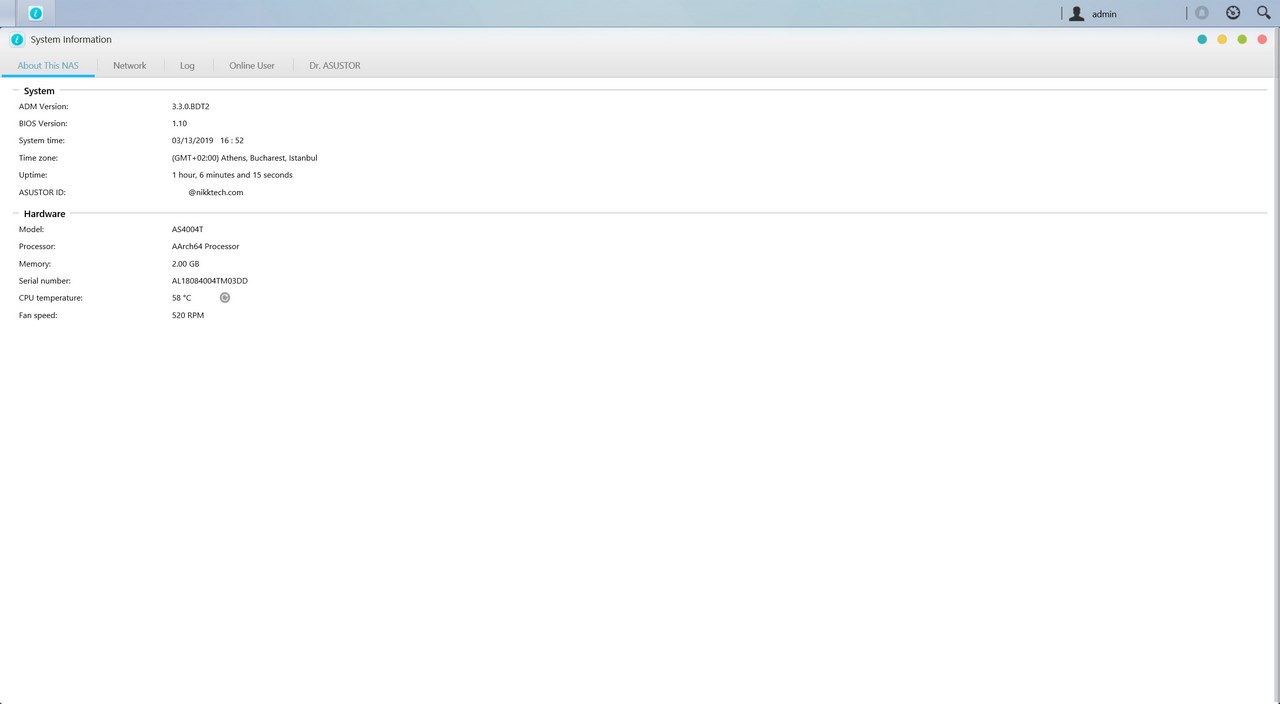Click the Serial number label
This screenshot has width=1280, height=704.
coord(45,281)
